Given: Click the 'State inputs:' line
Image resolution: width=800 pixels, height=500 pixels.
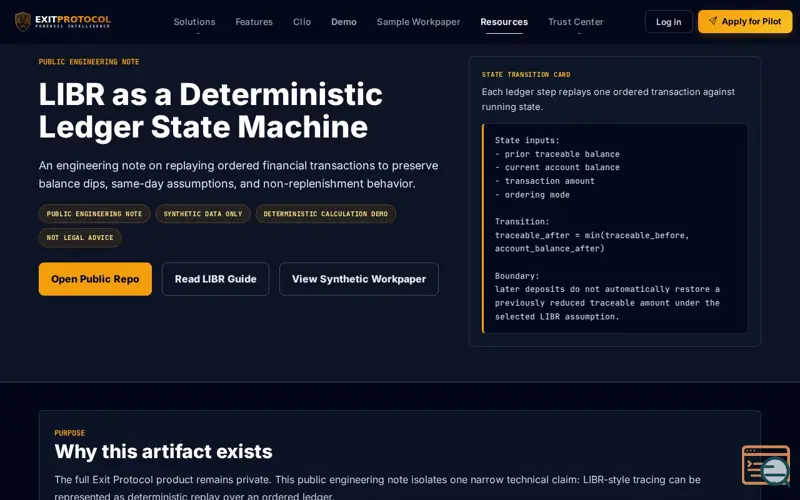Looking at the screenshot, I should 527,140.
